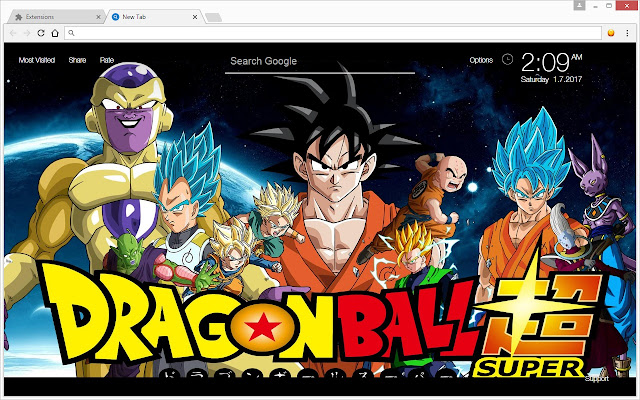640x400 pixels.
Task: Close the New Tab tab
Action: pyautogui.click(x=195, y=17)
